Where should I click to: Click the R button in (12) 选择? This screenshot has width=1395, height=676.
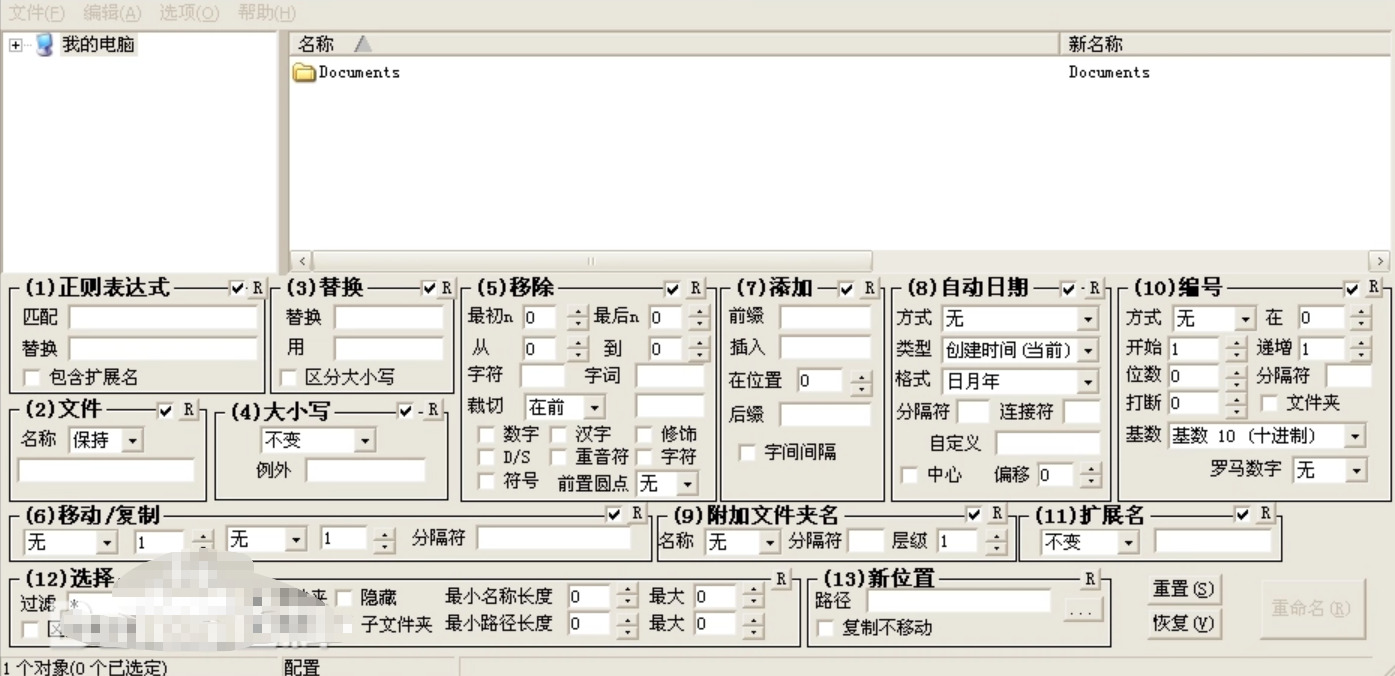click(781, 578)
